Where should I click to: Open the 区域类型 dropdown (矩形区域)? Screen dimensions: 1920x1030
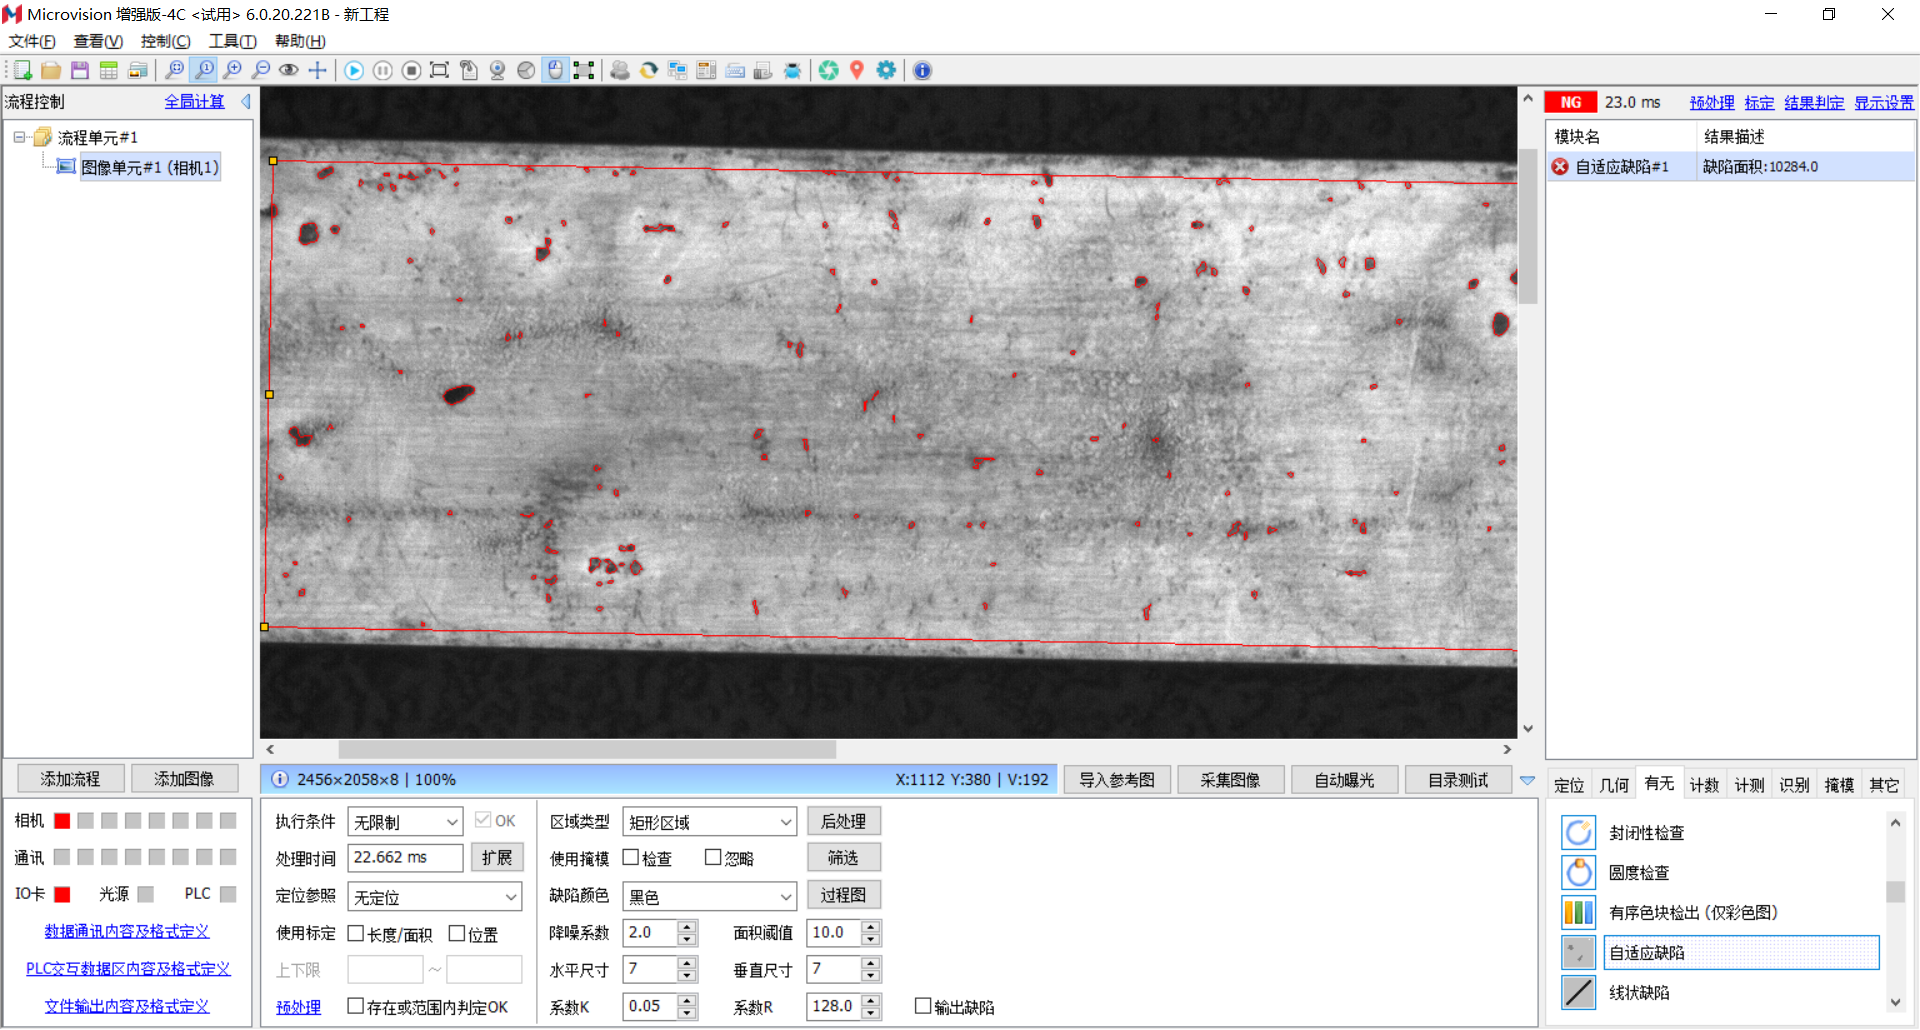point(709,822)
